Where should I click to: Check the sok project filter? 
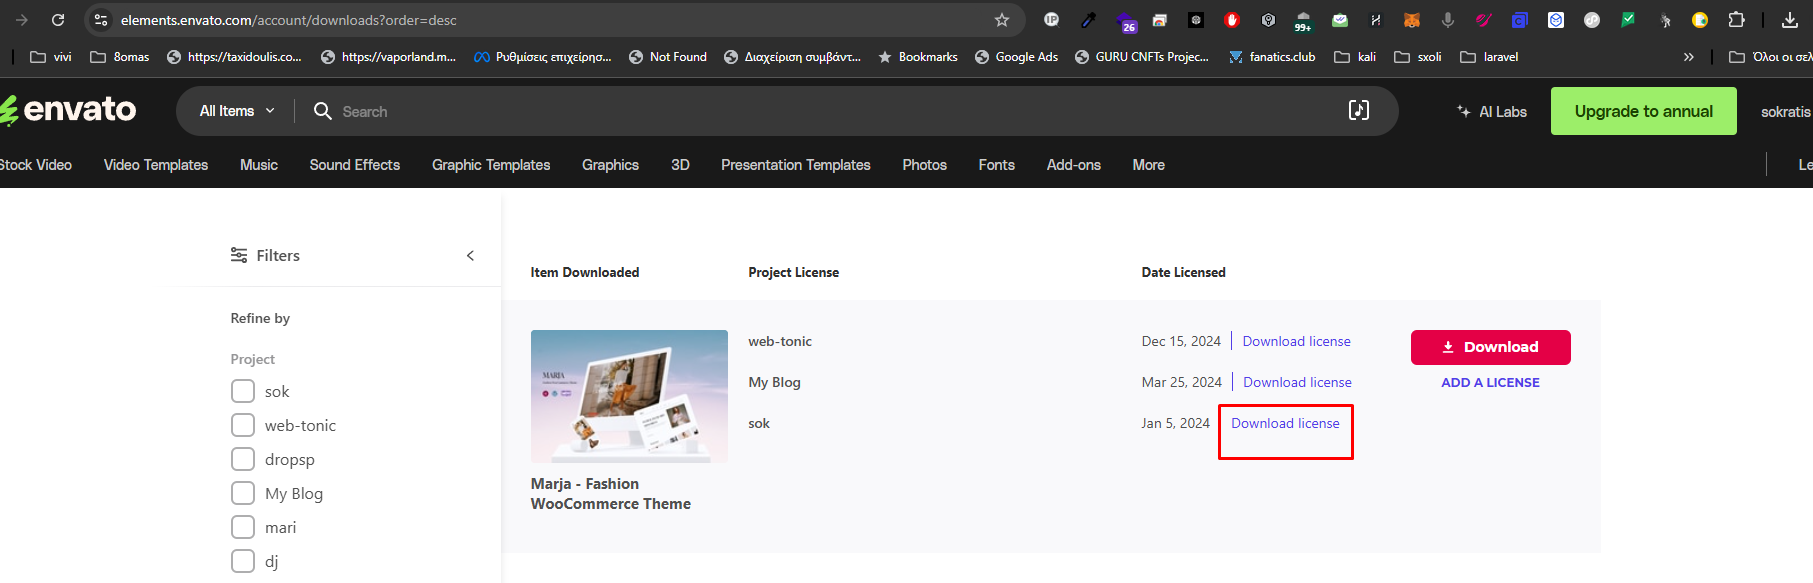coord(243,391)
